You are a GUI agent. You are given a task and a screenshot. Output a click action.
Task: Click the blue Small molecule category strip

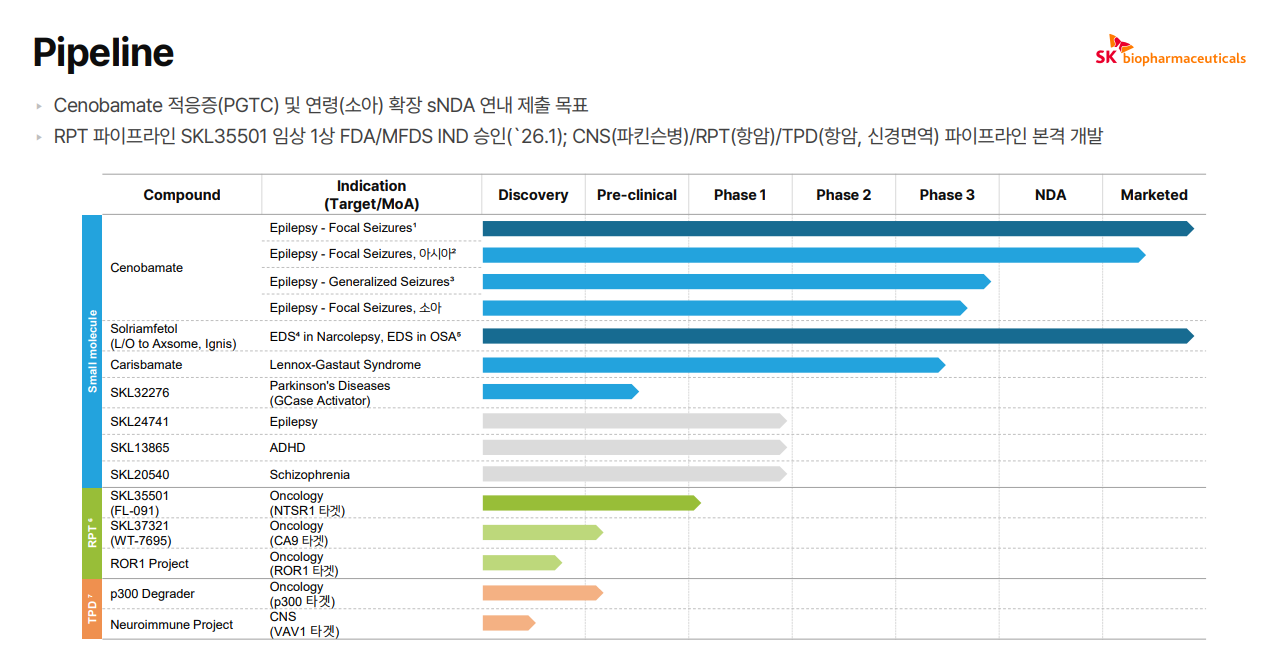coord(92,350)
